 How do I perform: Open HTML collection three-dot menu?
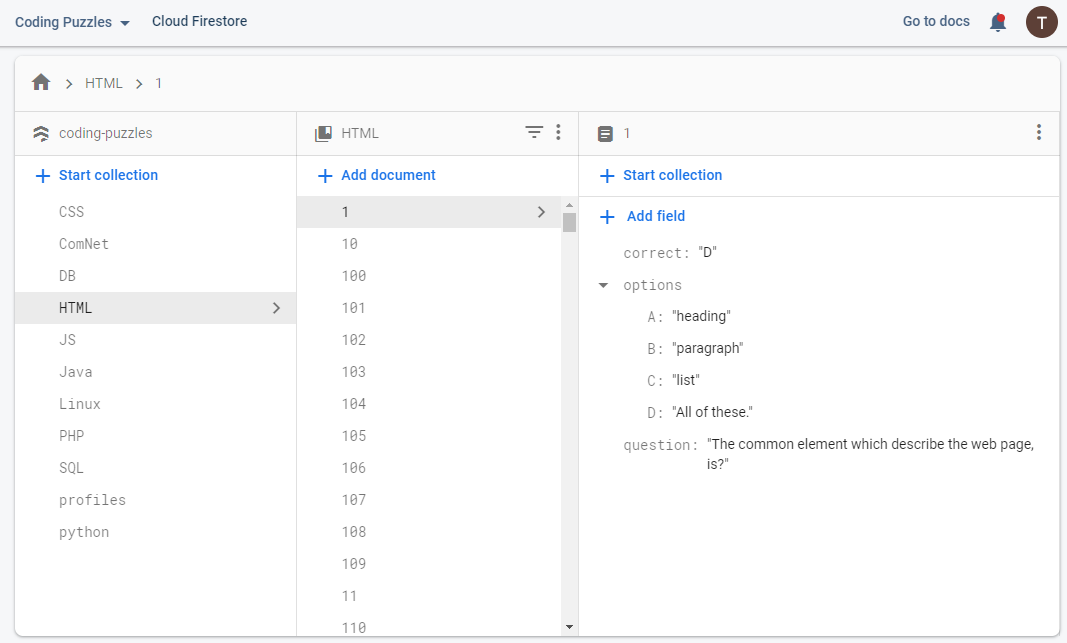[x=558, y=132]
